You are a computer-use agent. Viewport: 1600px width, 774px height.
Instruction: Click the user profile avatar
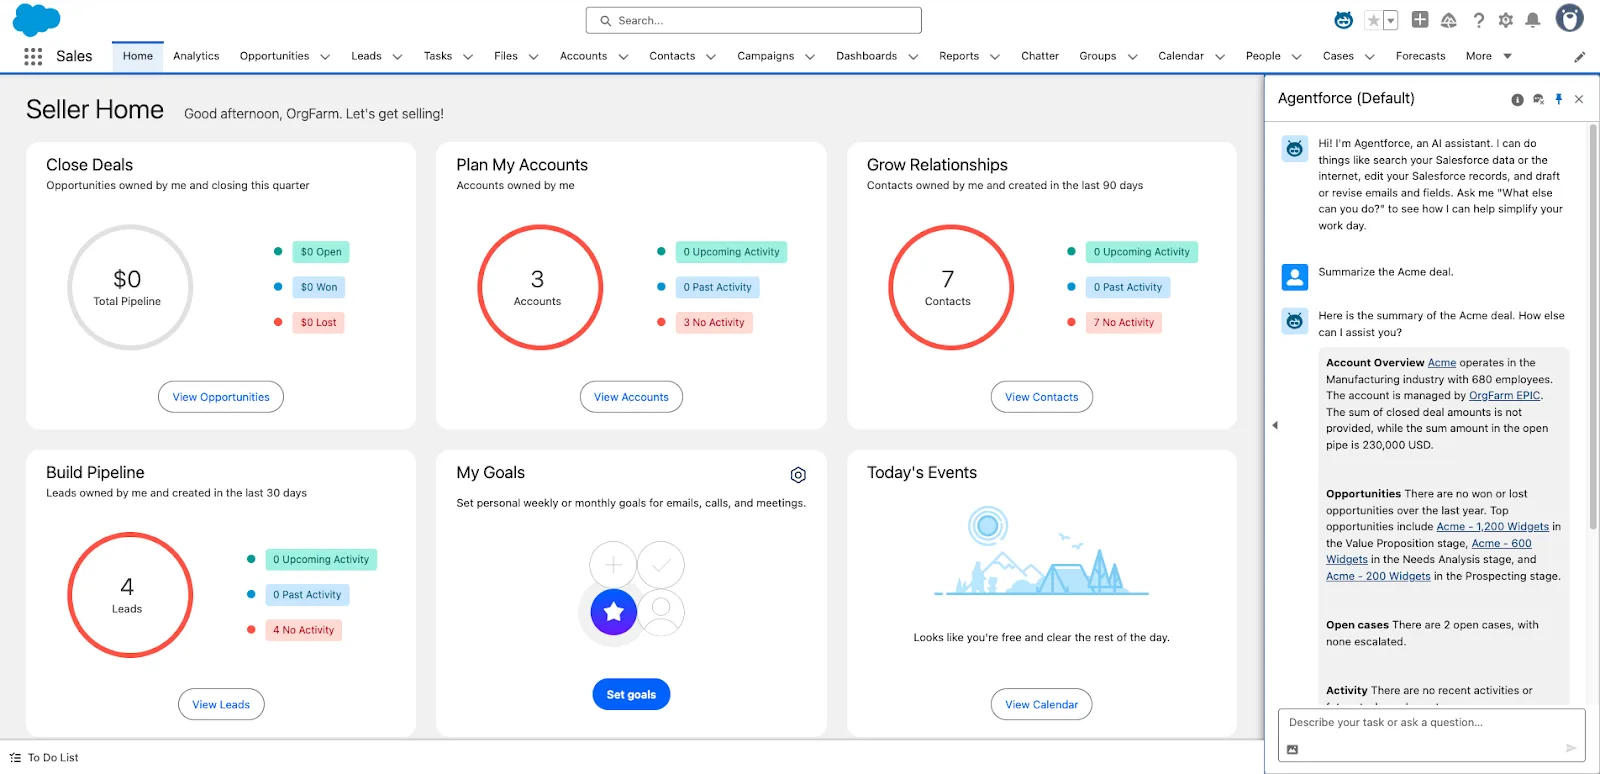[1570, 18]
